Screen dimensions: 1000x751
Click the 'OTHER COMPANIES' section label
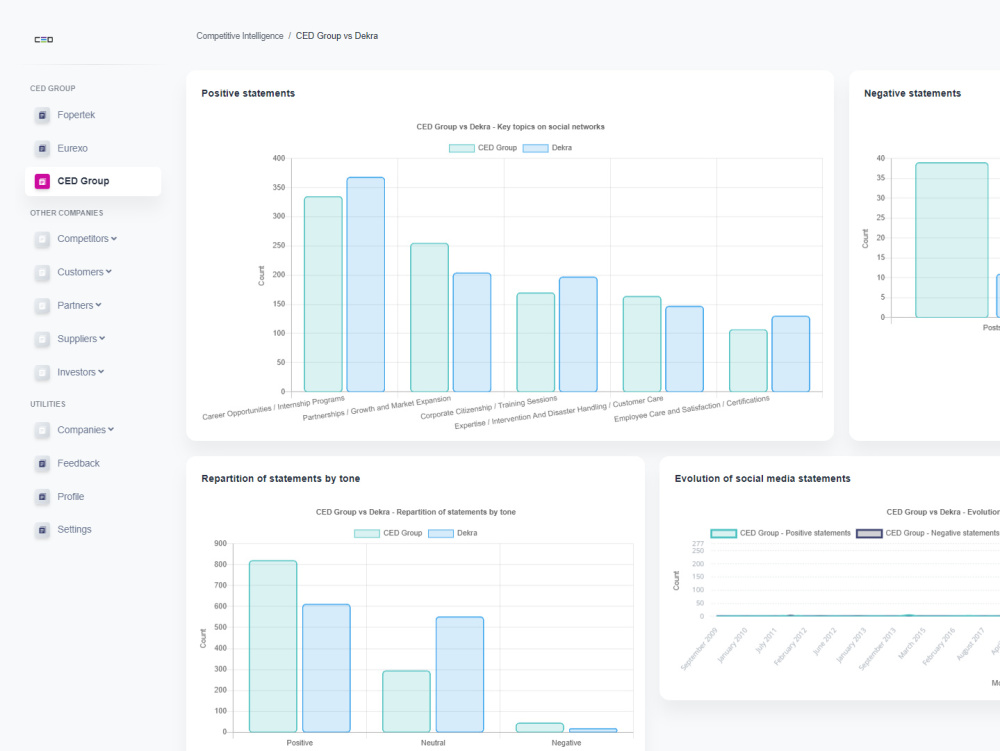66,213
